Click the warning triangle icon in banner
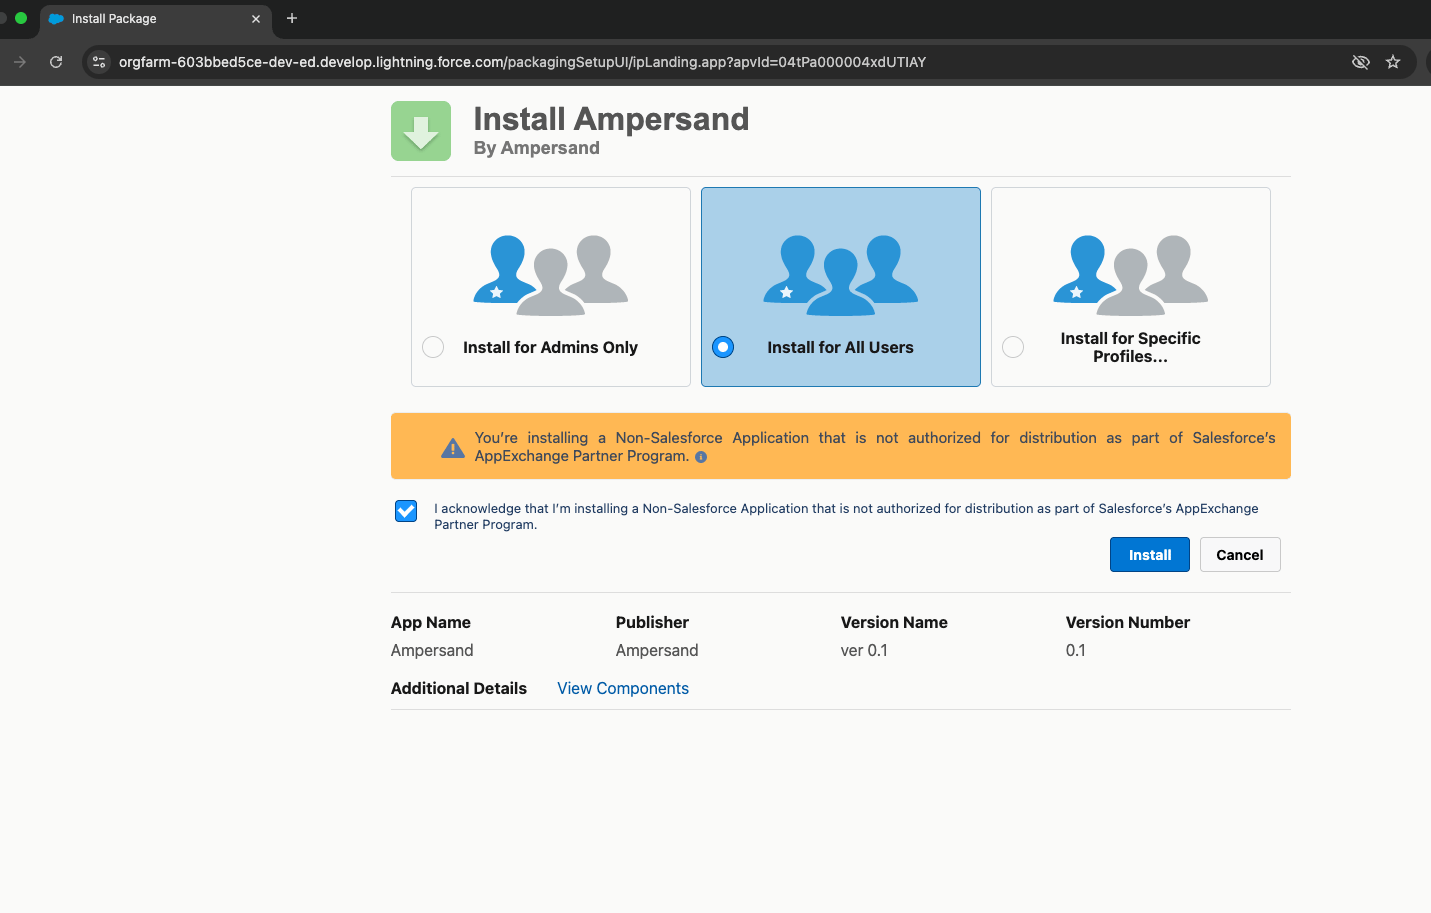 453,448
